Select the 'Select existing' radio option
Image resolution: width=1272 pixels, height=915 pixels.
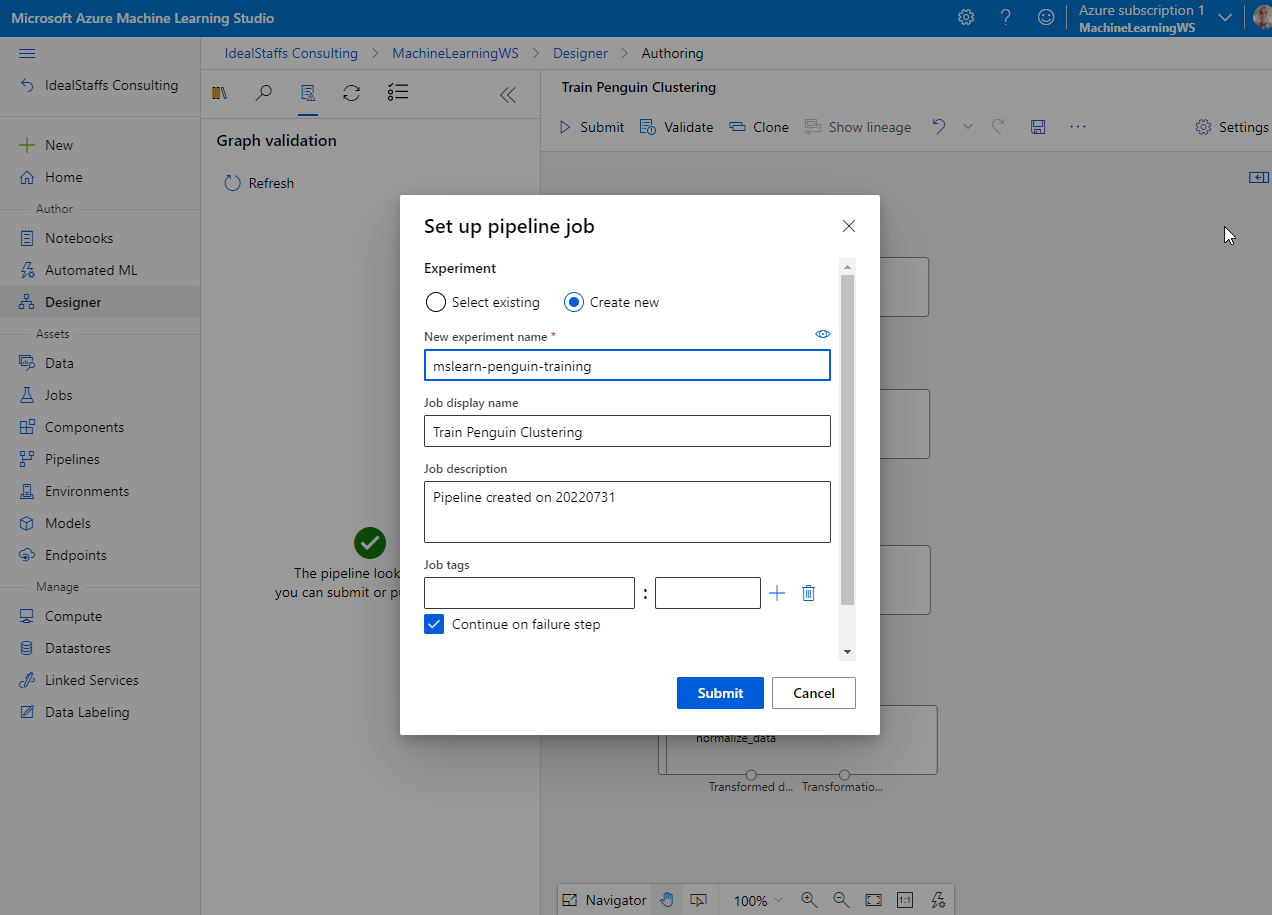(x=436, y=302)
